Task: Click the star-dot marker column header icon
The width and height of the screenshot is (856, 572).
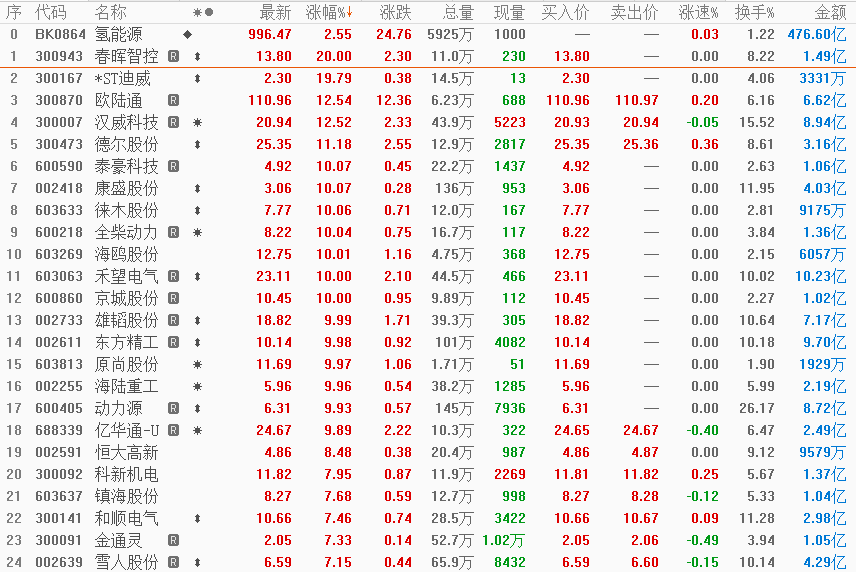Action: (x=203, y=12)
